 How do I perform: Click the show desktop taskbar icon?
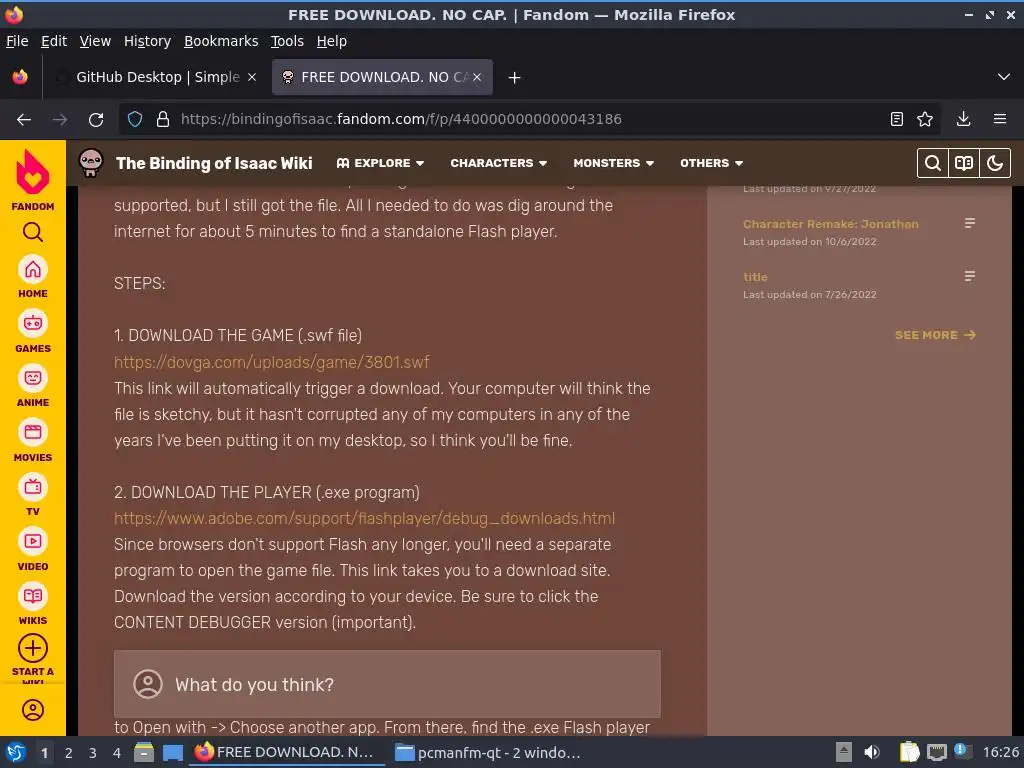click(x=173, y=753)
